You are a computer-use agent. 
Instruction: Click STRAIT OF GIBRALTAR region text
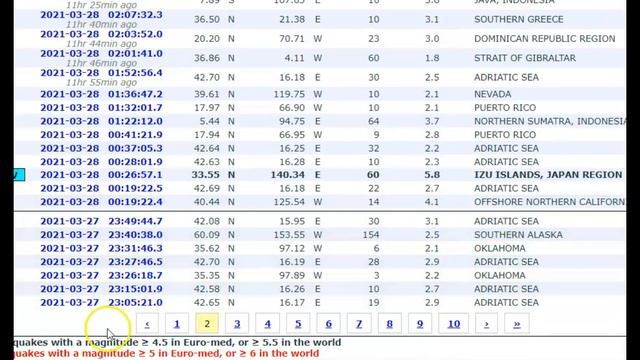click(x=525, y=58)
